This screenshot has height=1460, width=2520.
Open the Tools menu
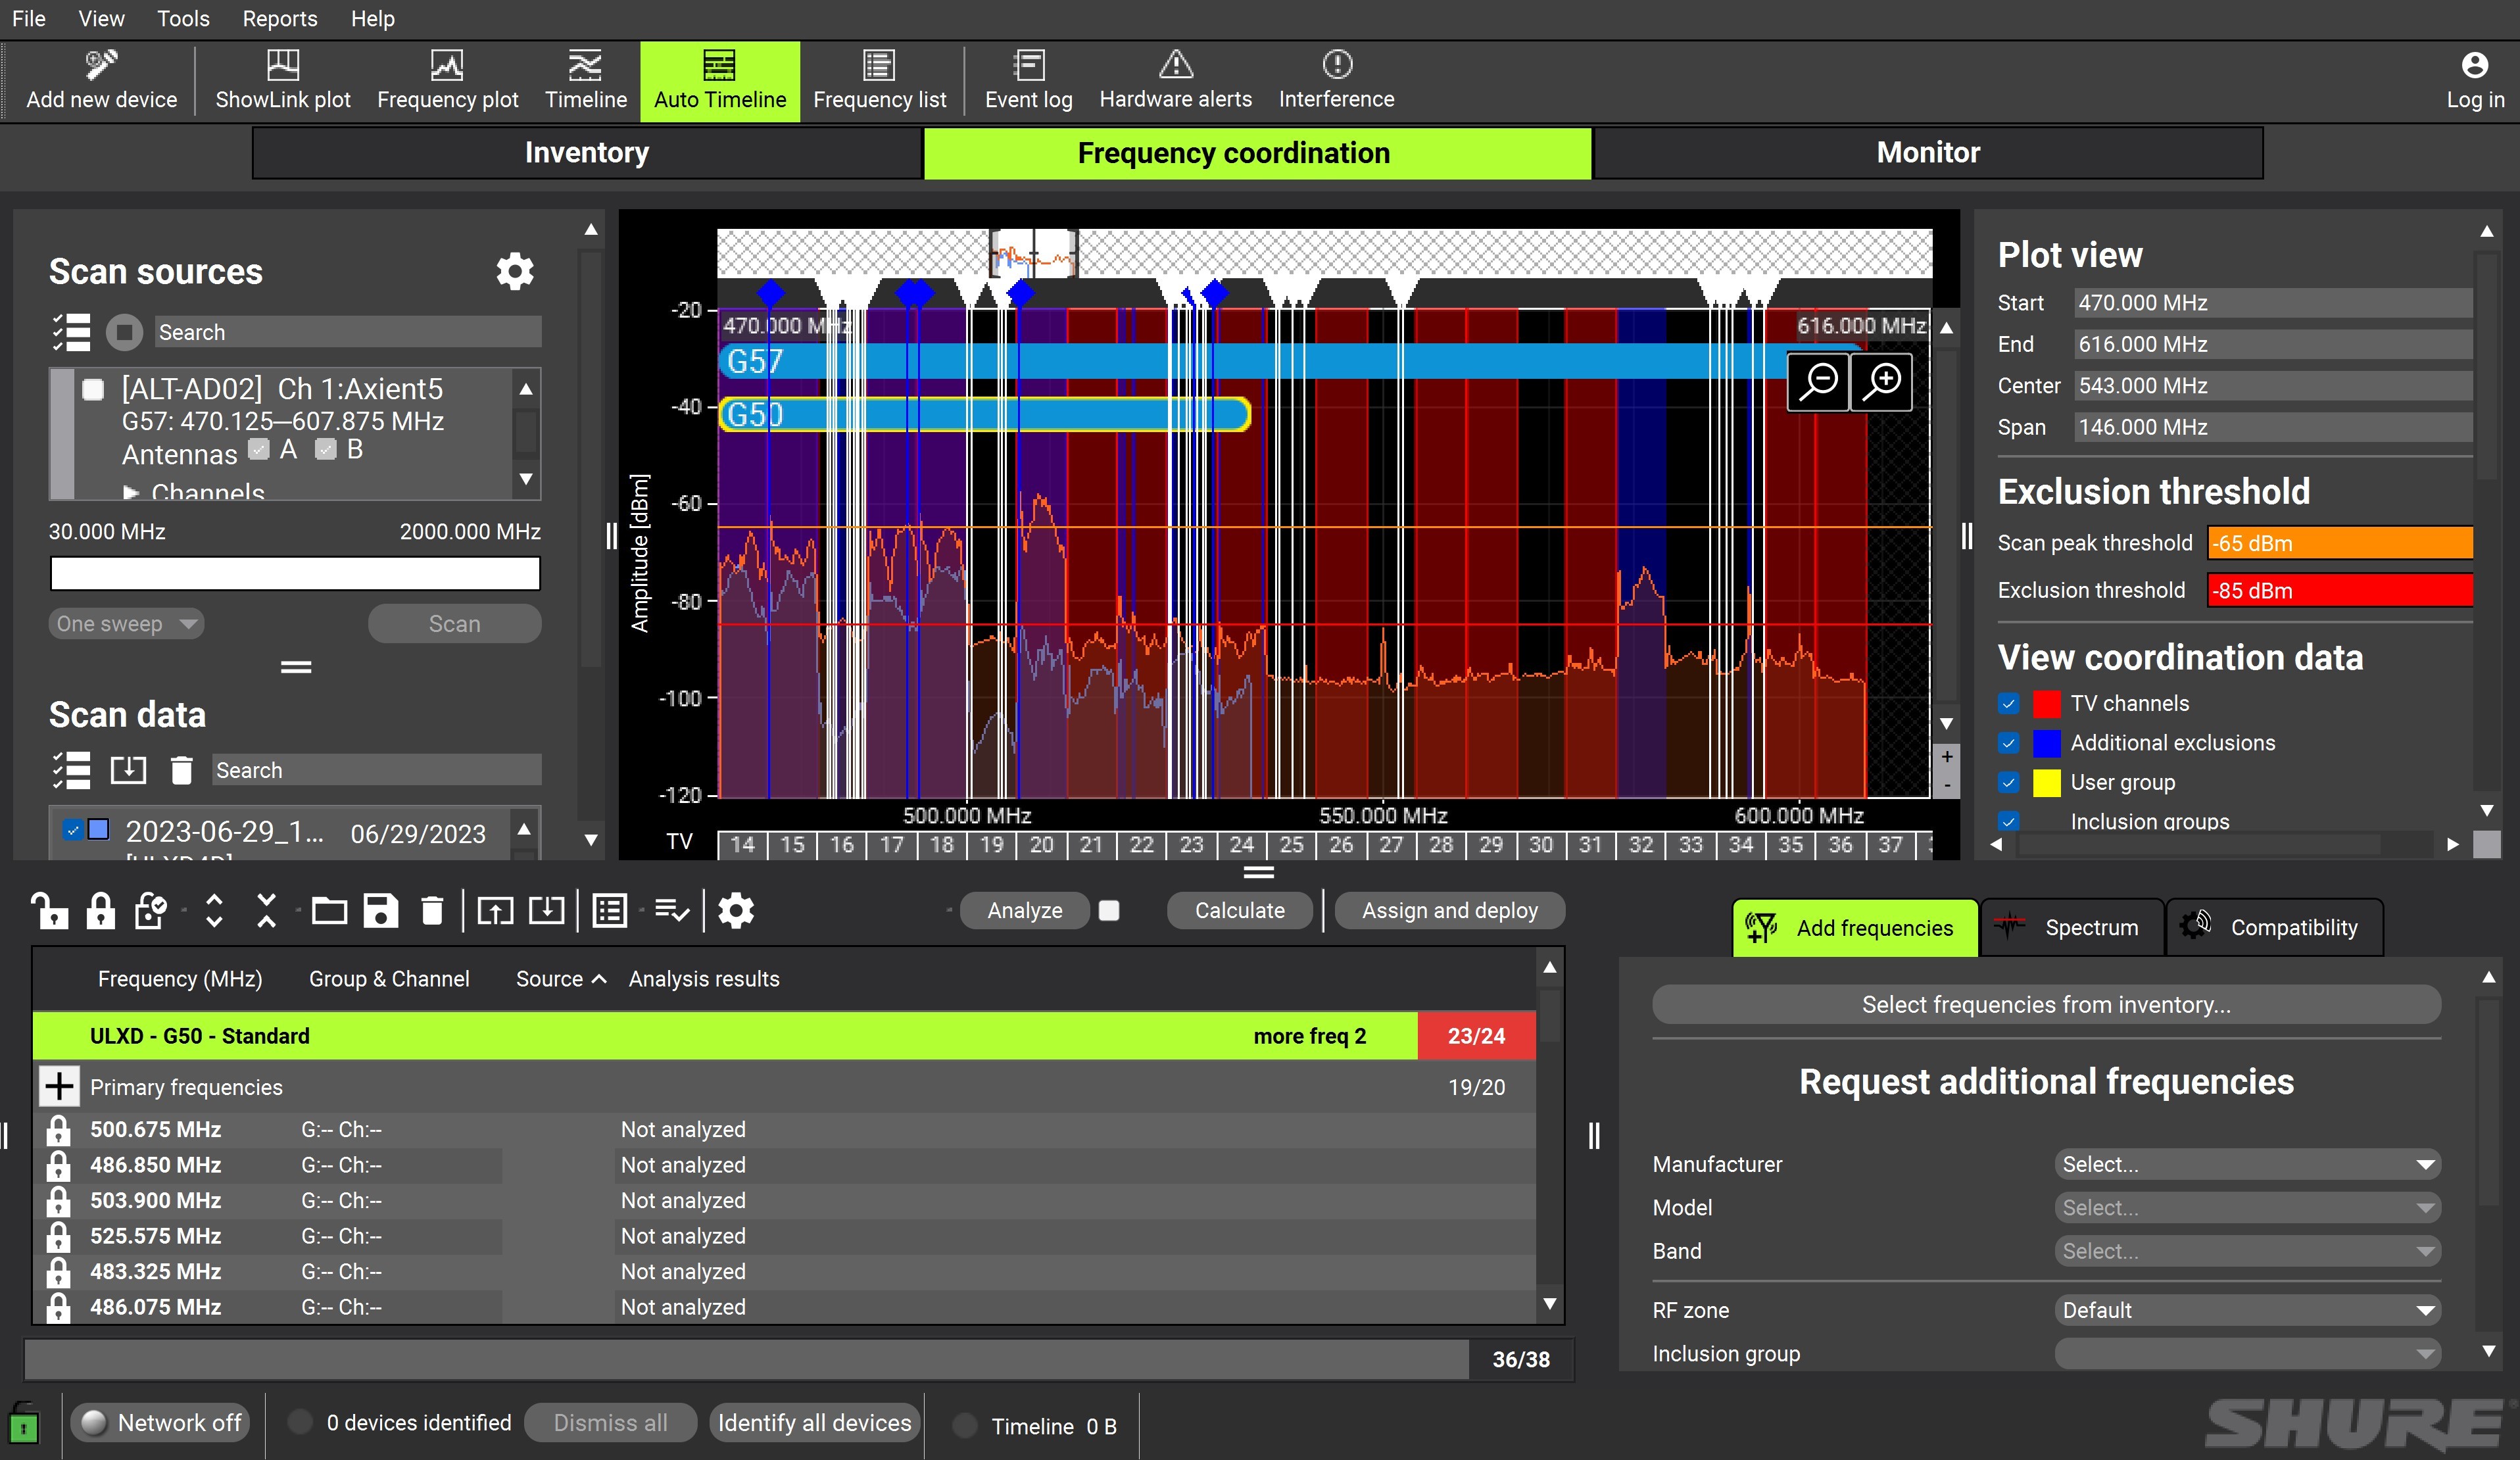(182, 18)
